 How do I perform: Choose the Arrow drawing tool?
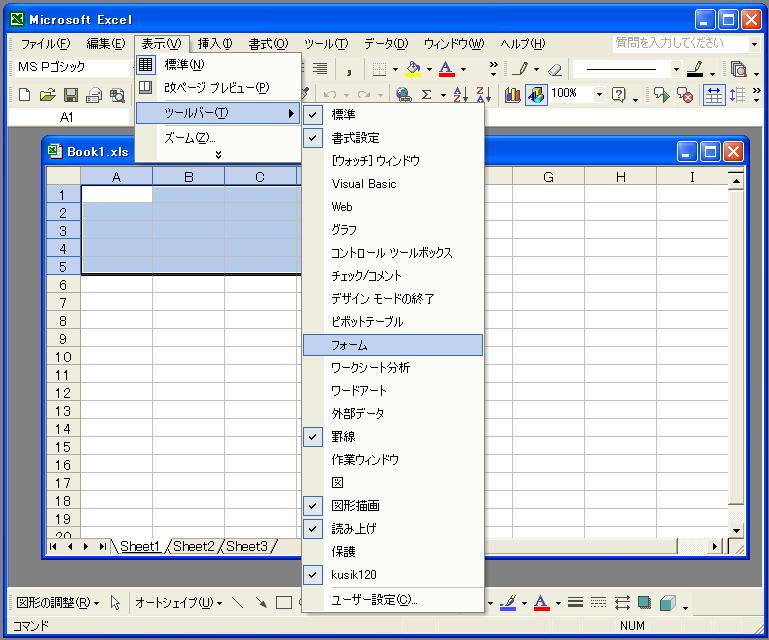pos(261,602)
